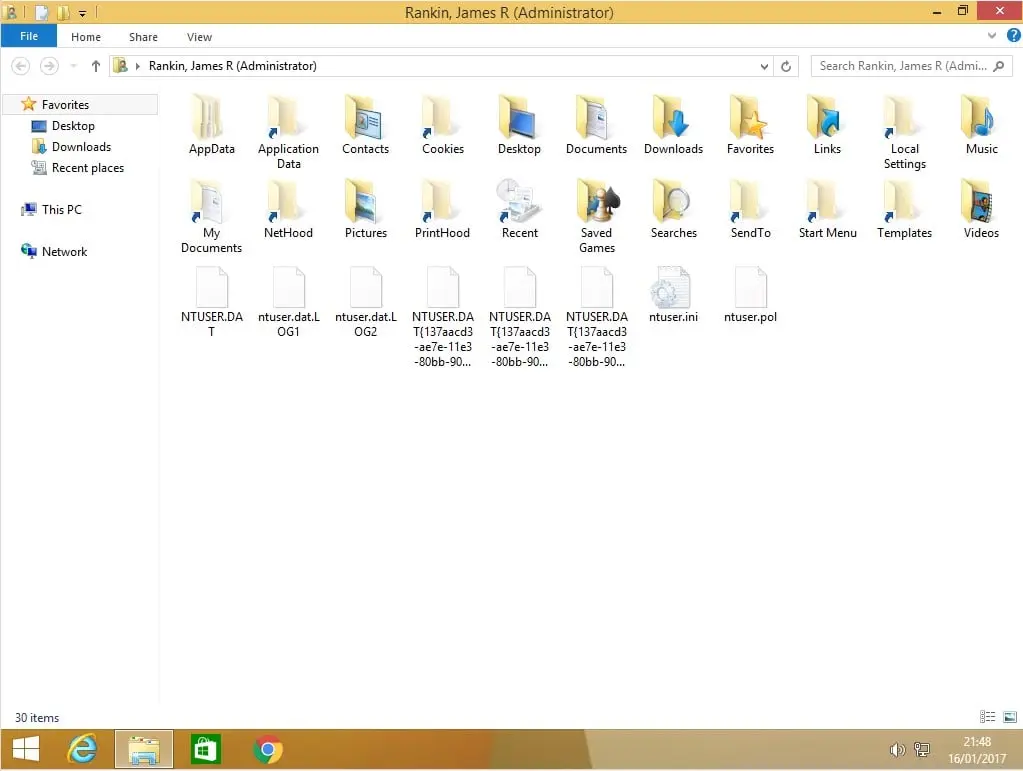Open the Saved Games folder

point(596,217)
